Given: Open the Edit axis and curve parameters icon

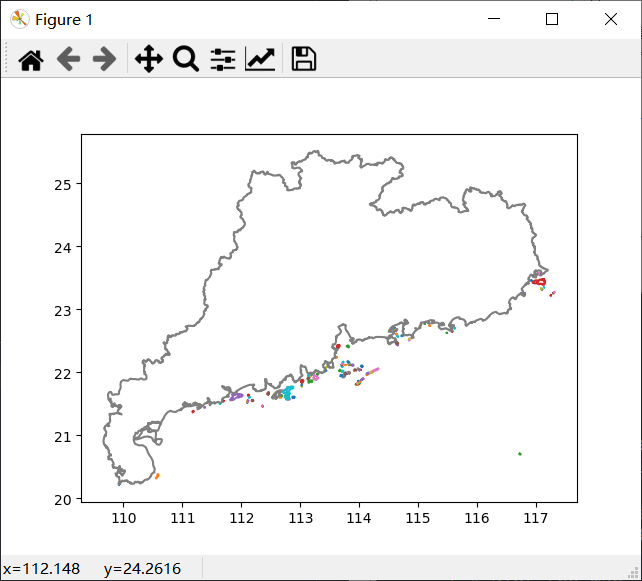Looking at the screenshot, I should click(x=260, y=59).
